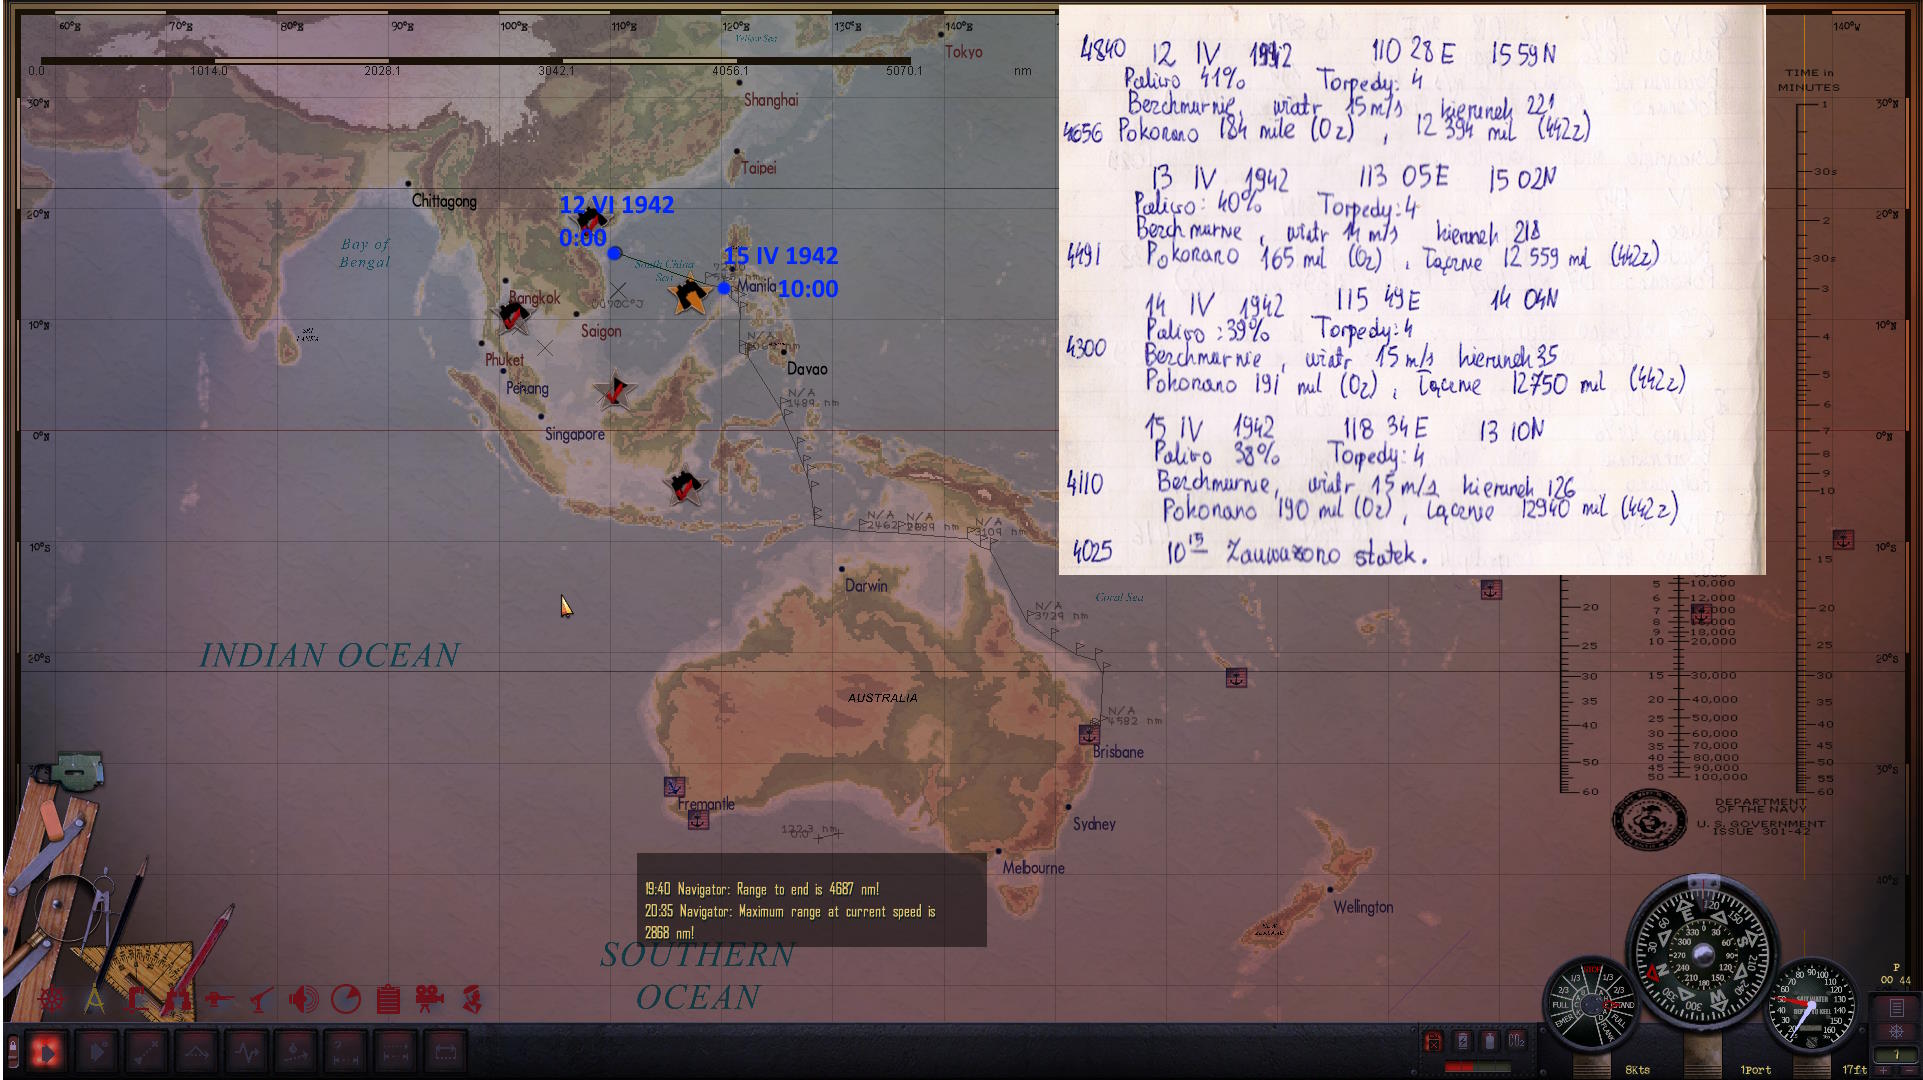Screen dimensions: 1923x1080
Task: Toggle the glowing red arrow order button
Action: coord(47,1051)
